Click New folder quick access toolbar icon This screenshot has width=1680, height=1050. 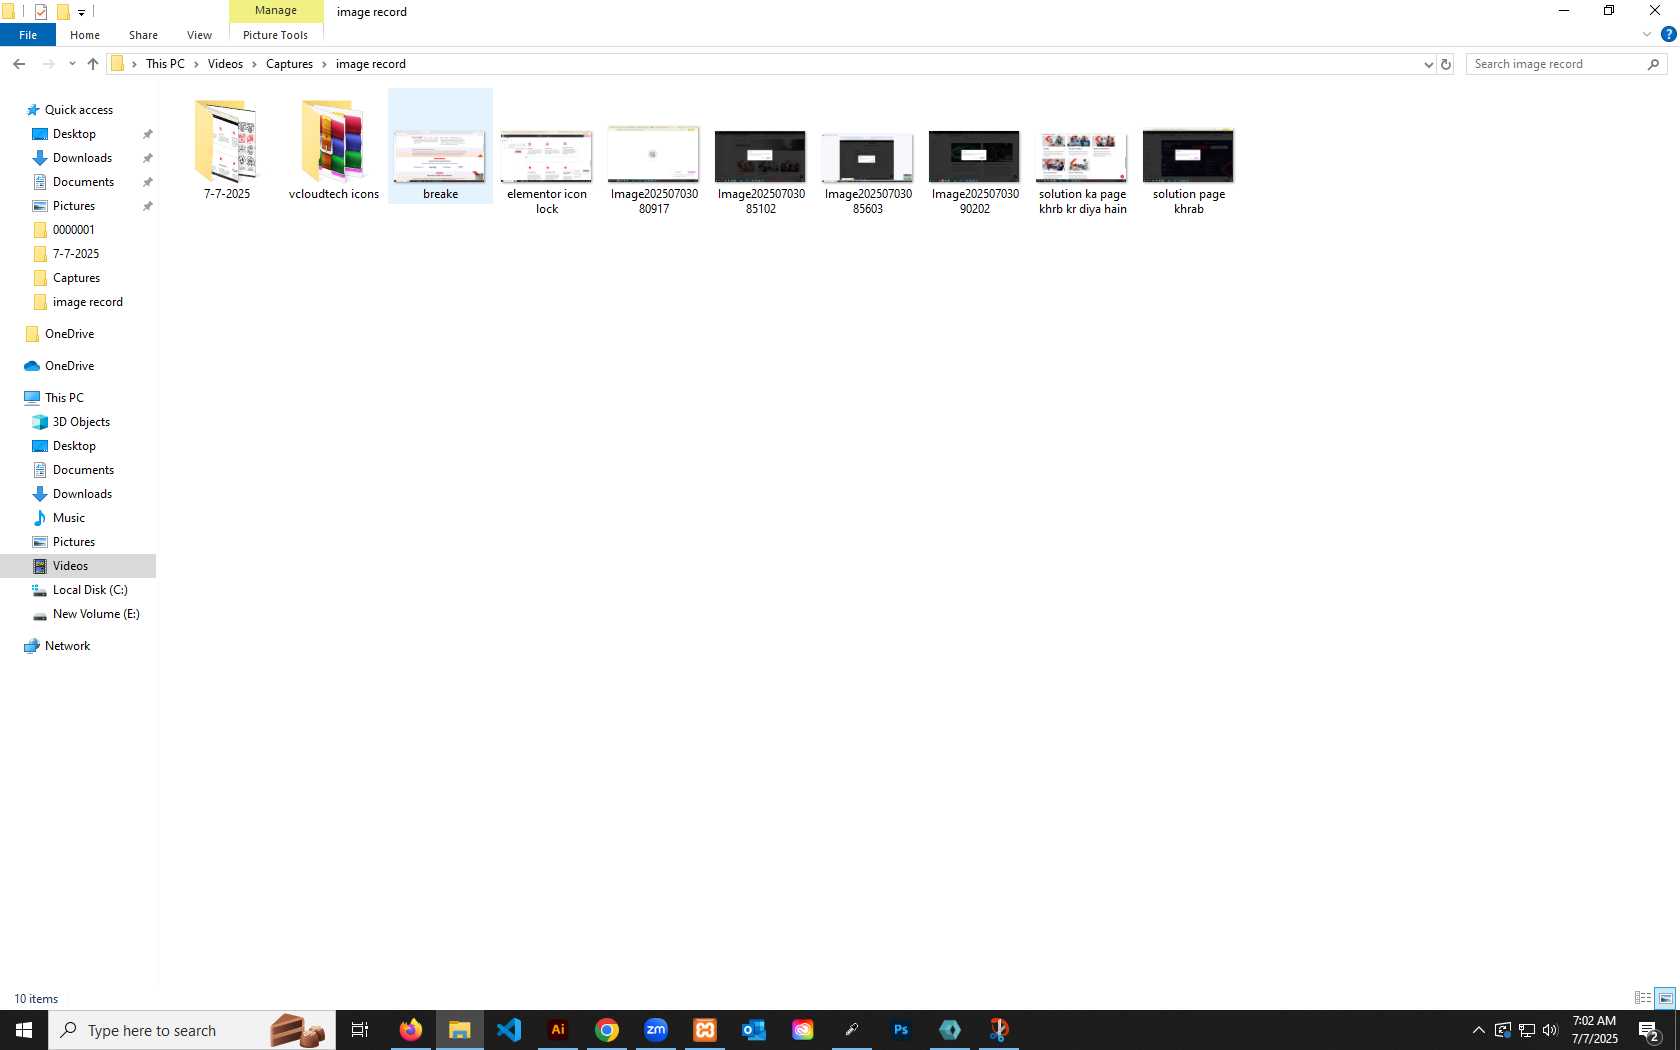point(63,12)
